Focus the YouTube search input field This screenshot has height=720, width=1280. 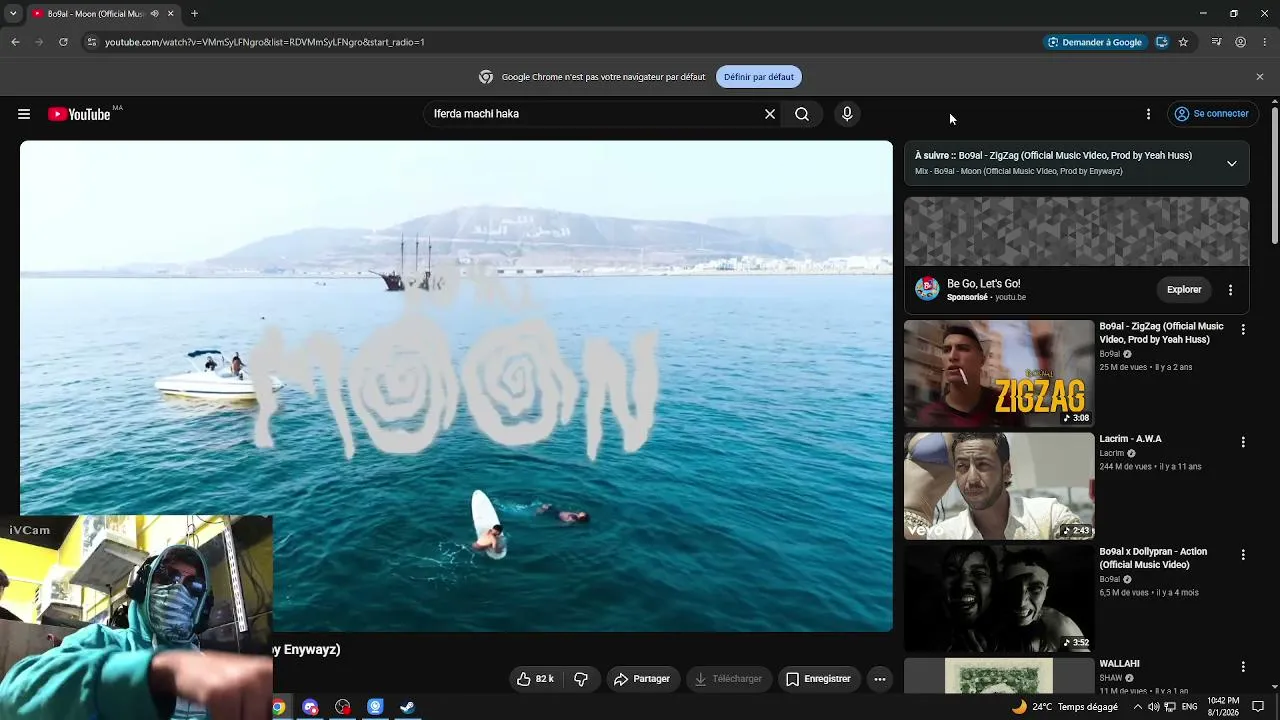(x=594, y=114)
